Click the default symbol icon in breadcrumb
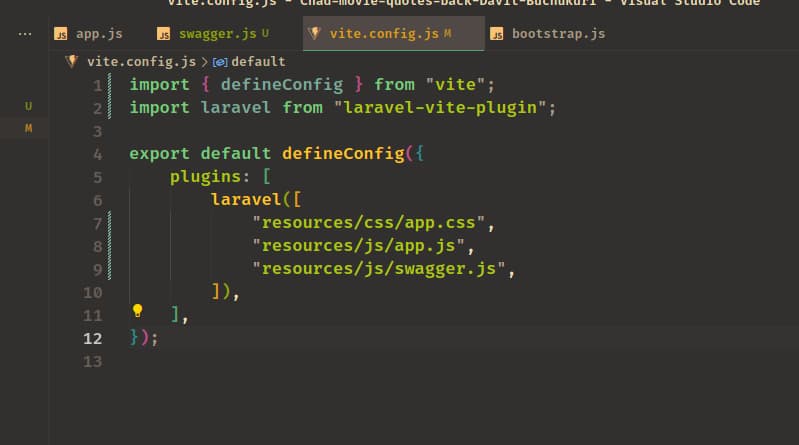The width and height of the screenshot is (799, 445). [x=220, y=62]
